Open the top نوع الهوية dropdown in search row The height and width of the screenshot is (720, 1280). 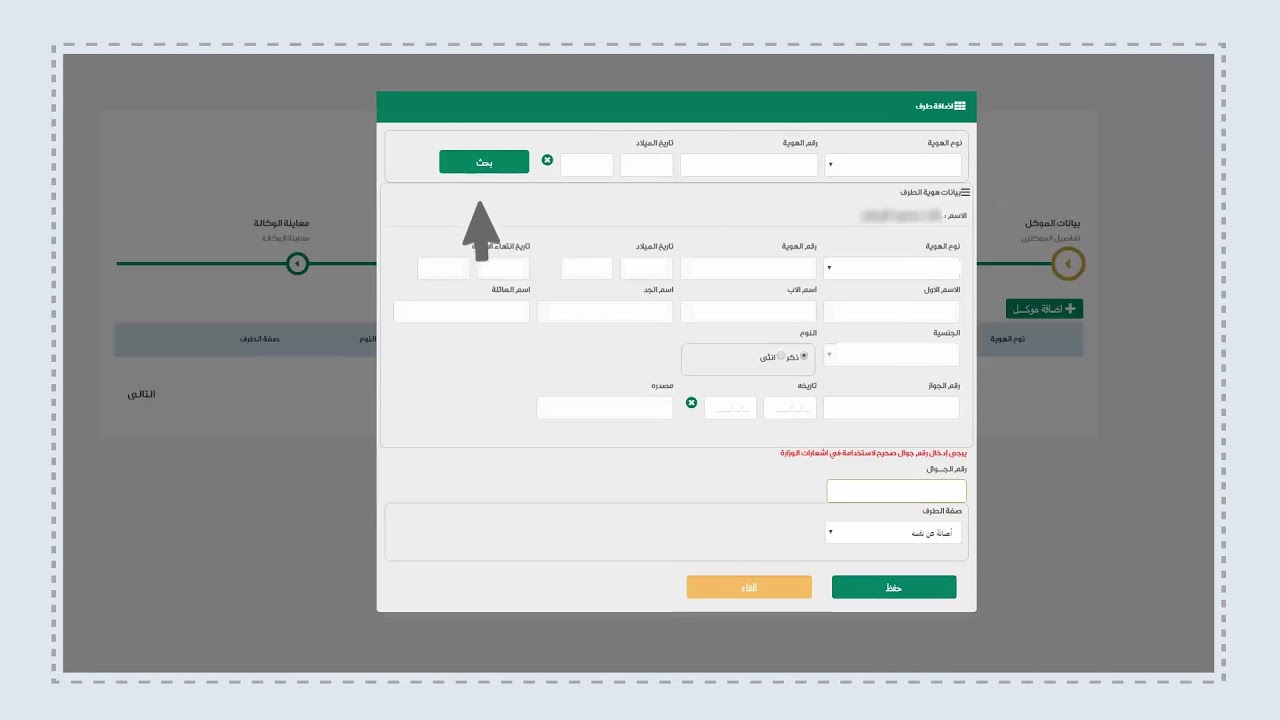(893, 165)
